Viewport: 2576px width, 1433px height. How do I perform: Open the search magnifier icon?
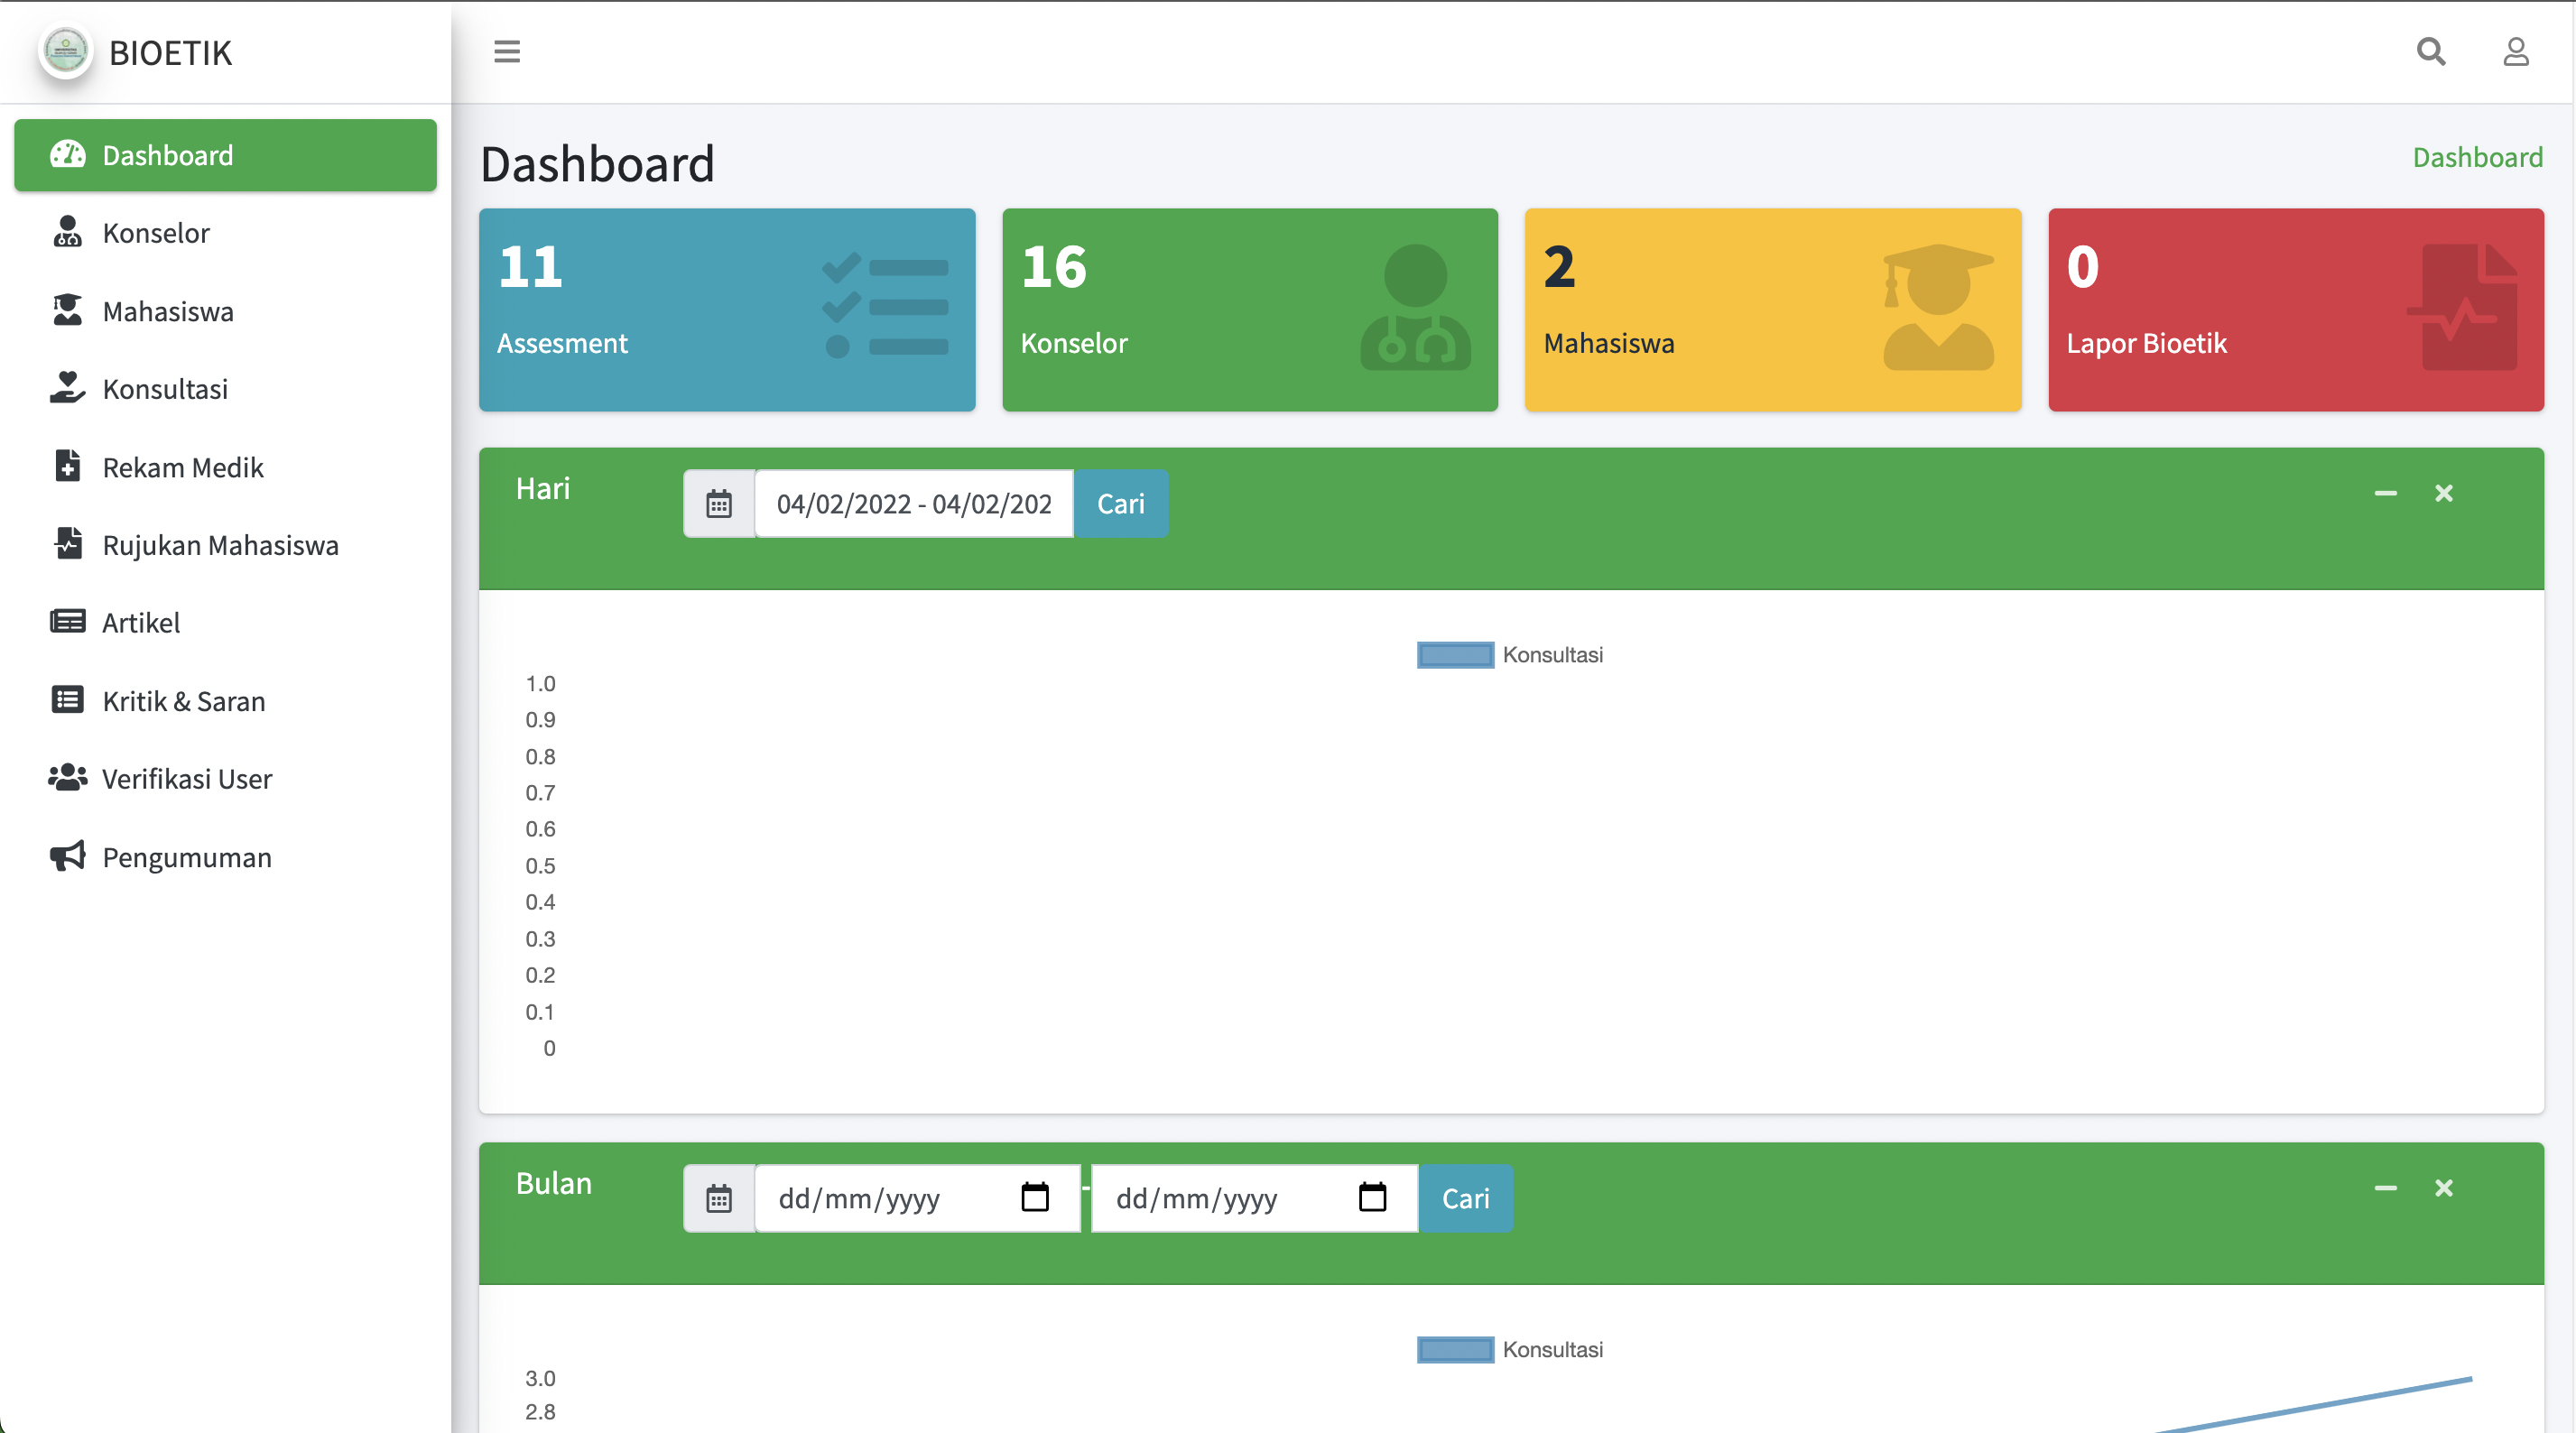tap(2431, 52)
